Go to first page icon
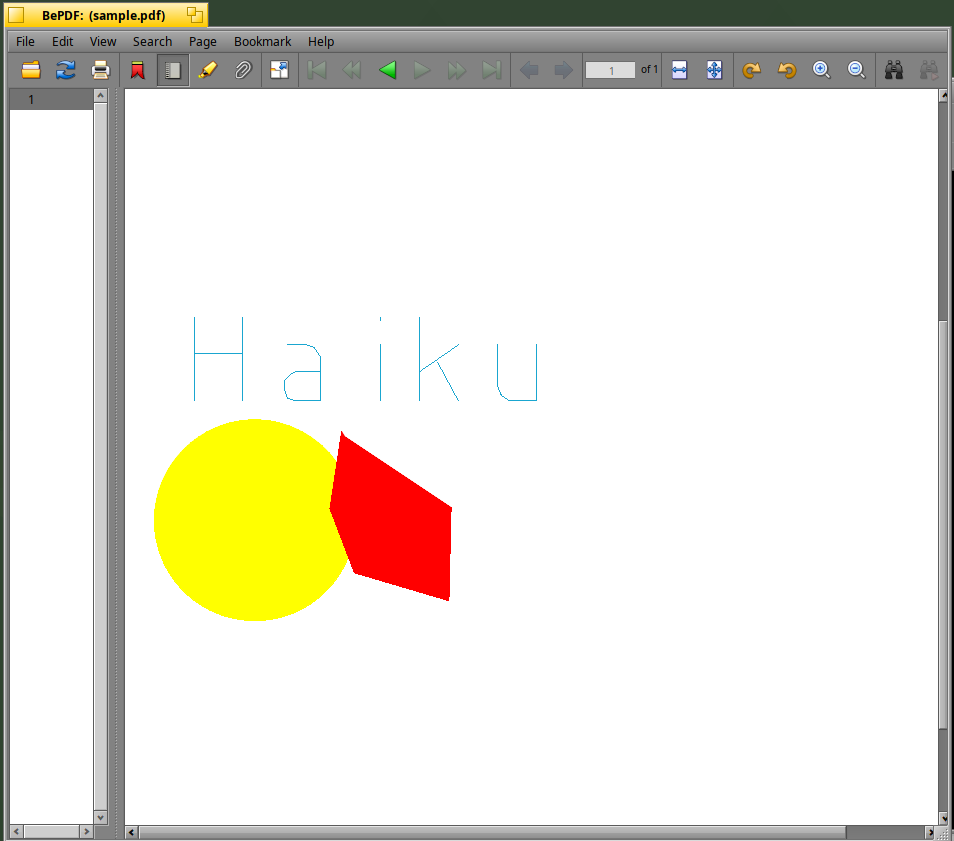This screenshot has width=954, height=841. 317,70
